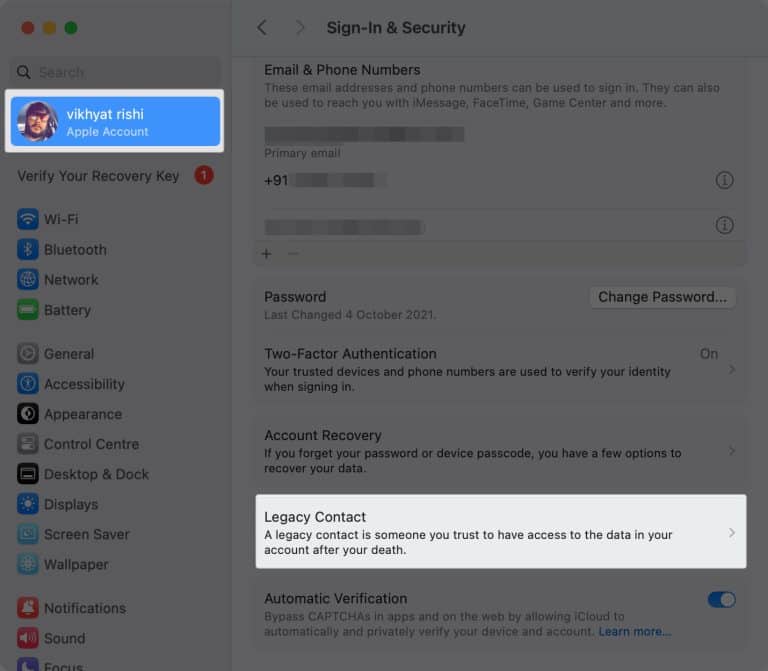Screen dimensions: 768x671
Task: Open the Displays icon in sidebar
Action: 28,504
